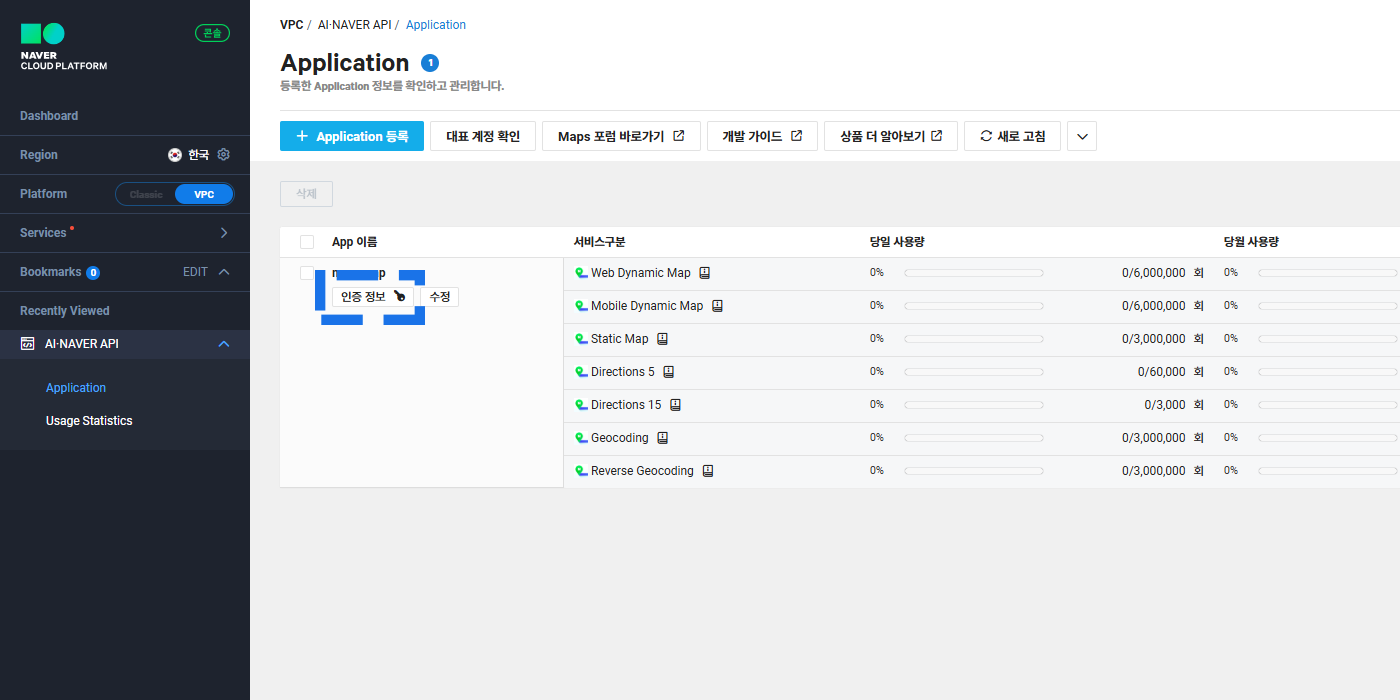Screen dimensions: 1400x700
Task: Switch platform to Classic
Action: [146, 194]
